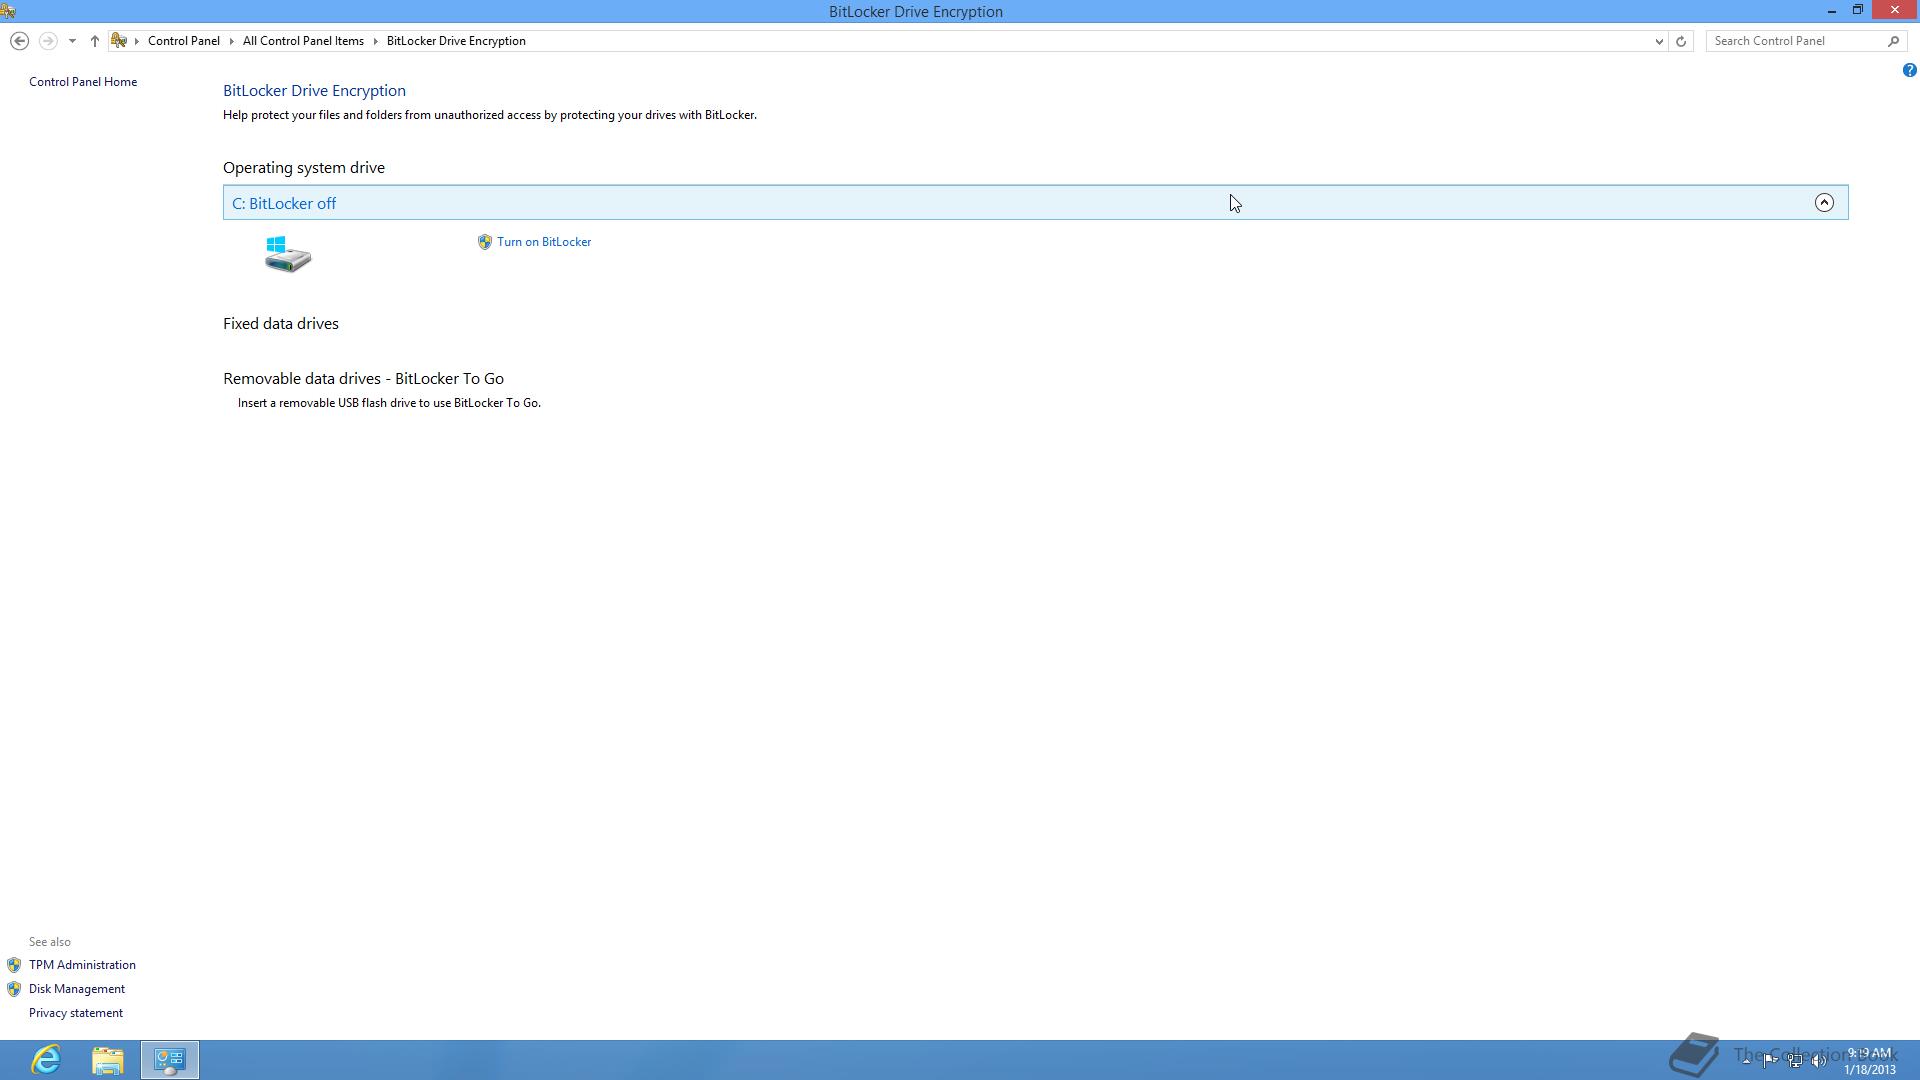Click the window system menu icon in title bar
Image resolution: width=1920 pixels, height=1080 pixels.
pyautogui.click(x=8, y=11)
